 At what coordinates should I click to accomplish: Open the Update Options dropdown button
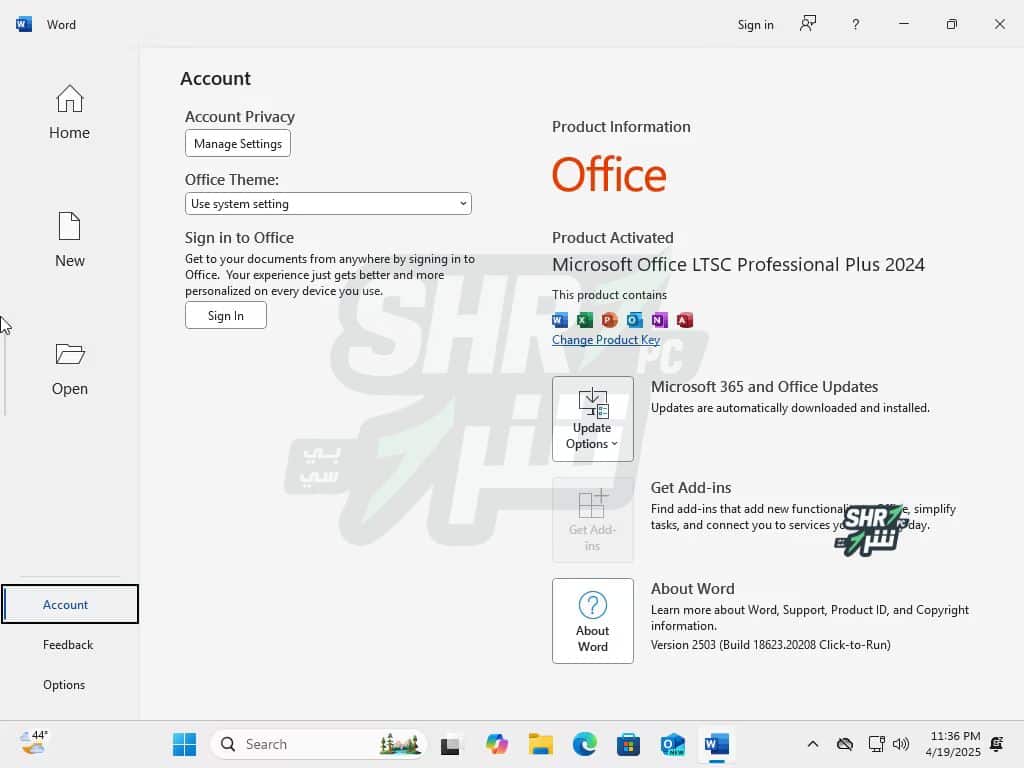[592, 419]
